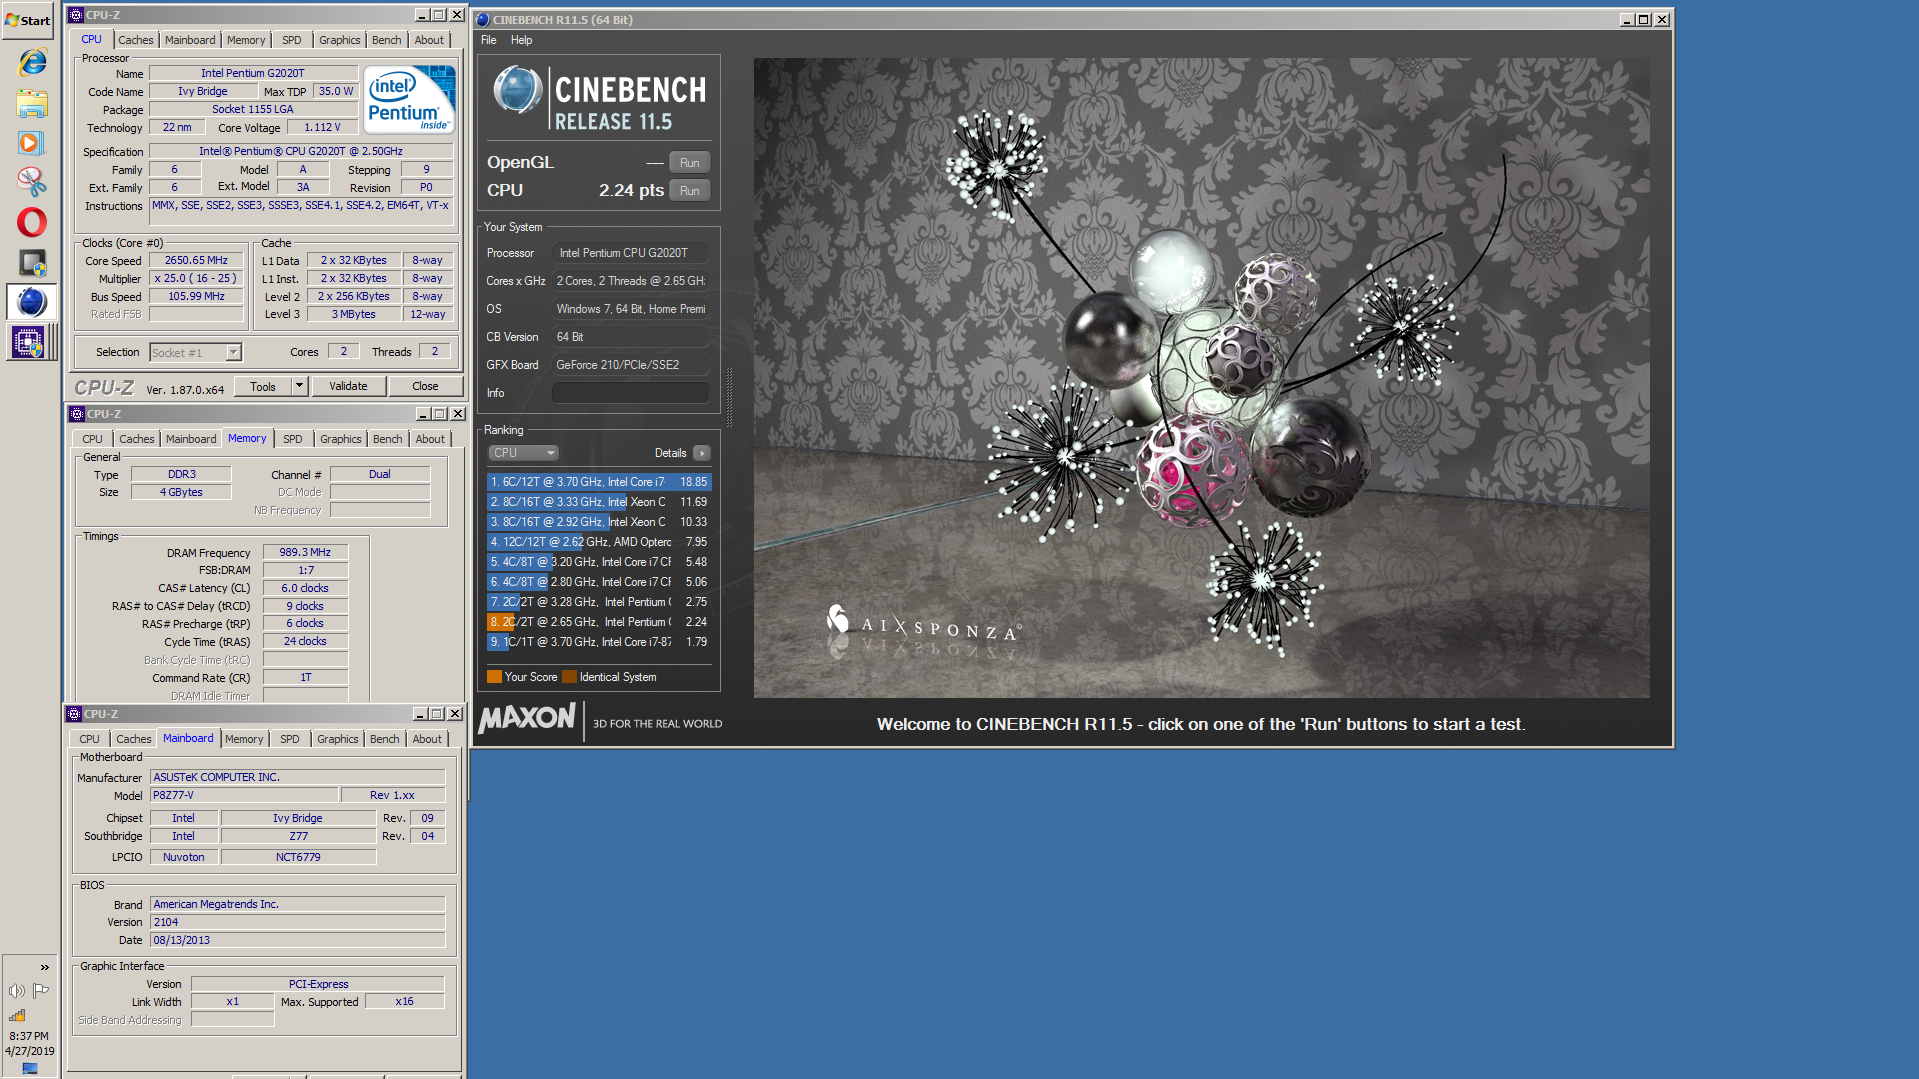
Task: Click the MAXON logo
Action: point(527,718)
